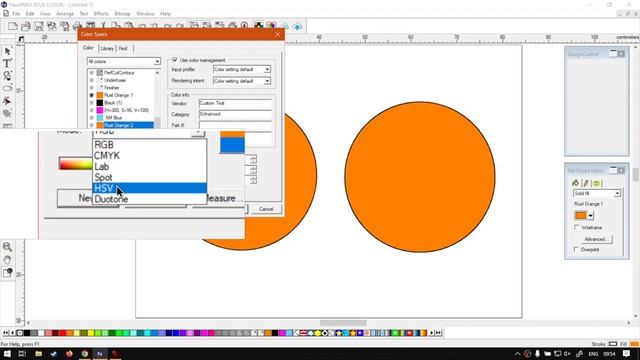Image resolution: width=640 pixels, height=360 pixels.
Task: Switch to the Library tab
Action: (107, 48)
